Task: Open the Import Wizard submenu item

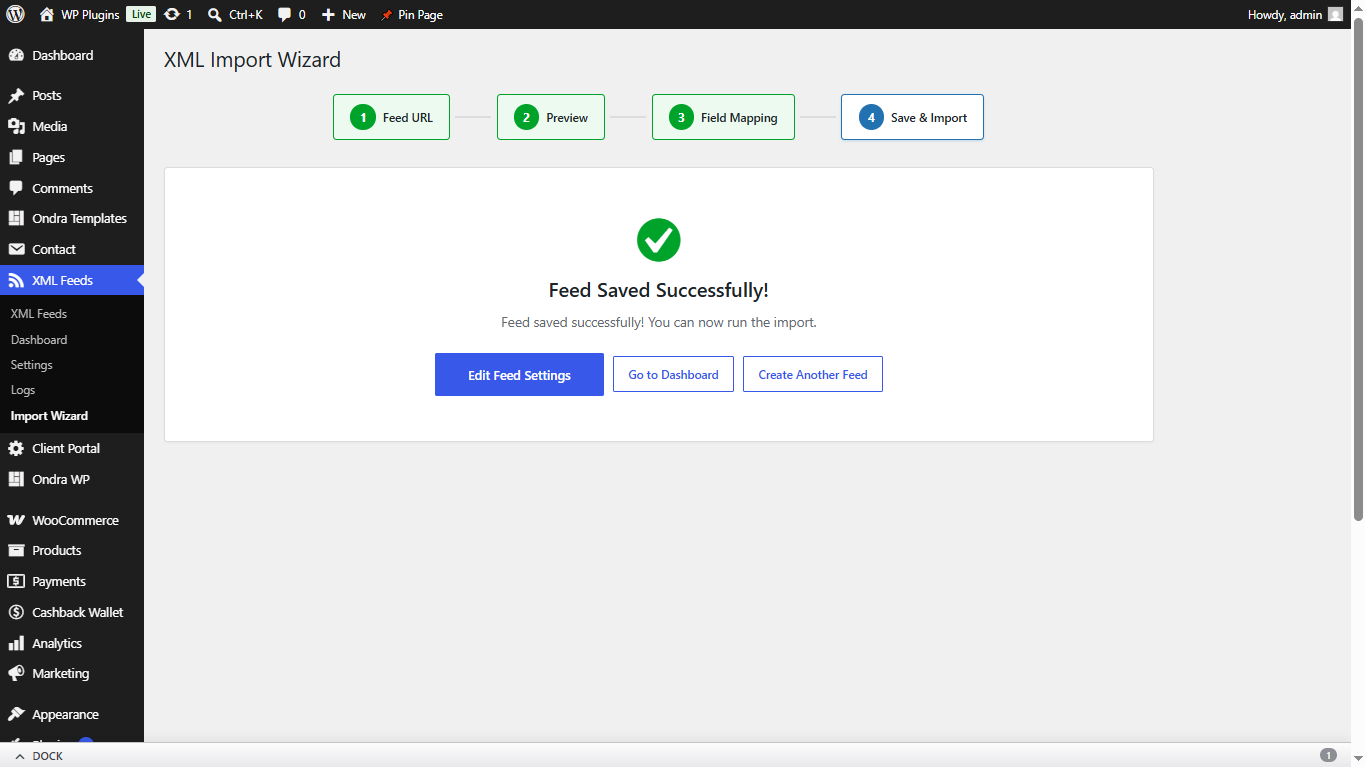Action: (x=49, y=416)
